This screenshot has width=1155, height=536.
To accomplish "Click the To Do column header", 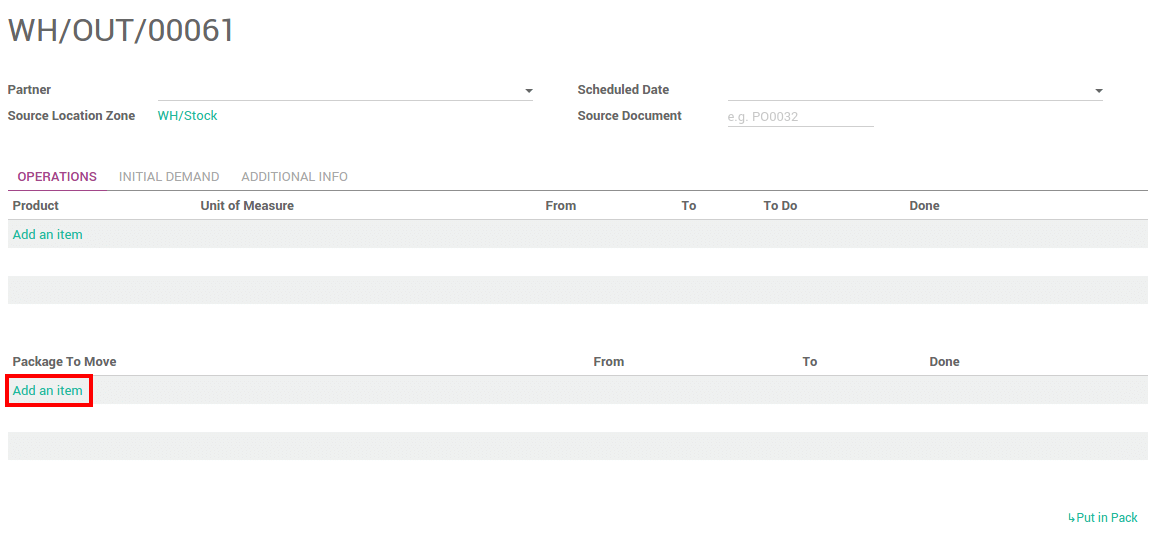I will tap(780, 206).
